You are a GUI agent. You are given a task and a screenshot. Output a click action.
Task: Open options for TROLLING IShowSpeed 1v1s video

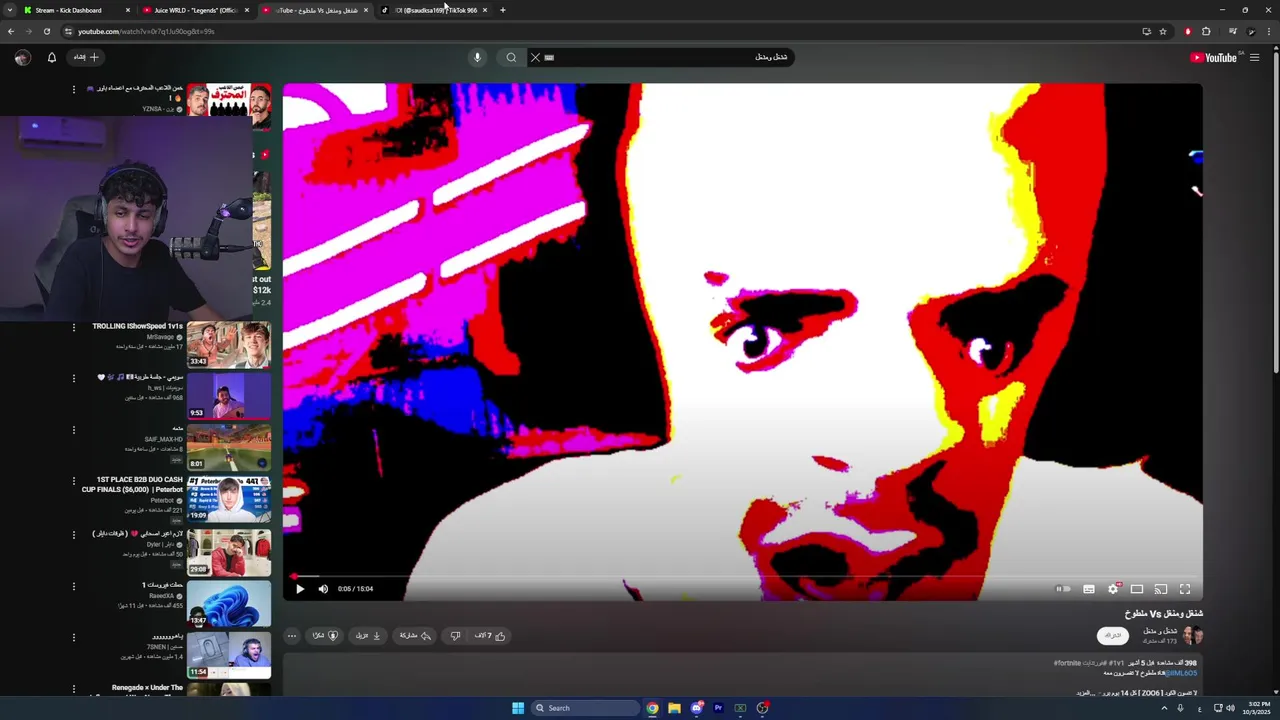(x=73, y=327)
